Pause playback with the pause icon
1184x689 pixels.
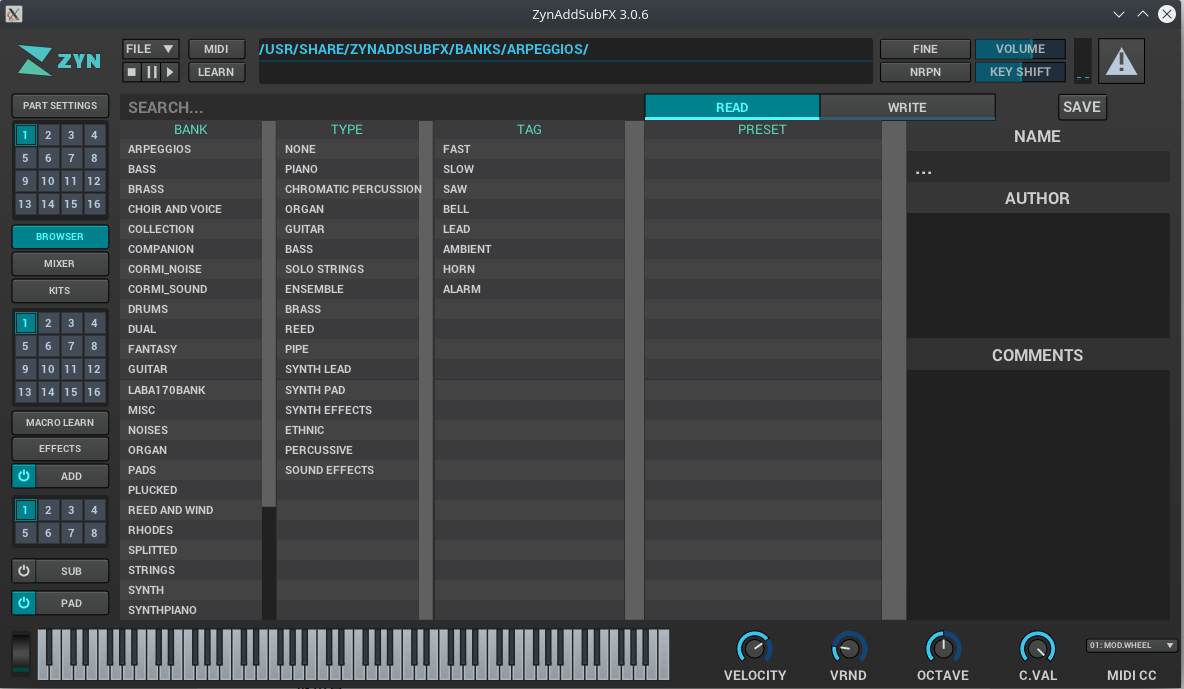tap(152, 72)
